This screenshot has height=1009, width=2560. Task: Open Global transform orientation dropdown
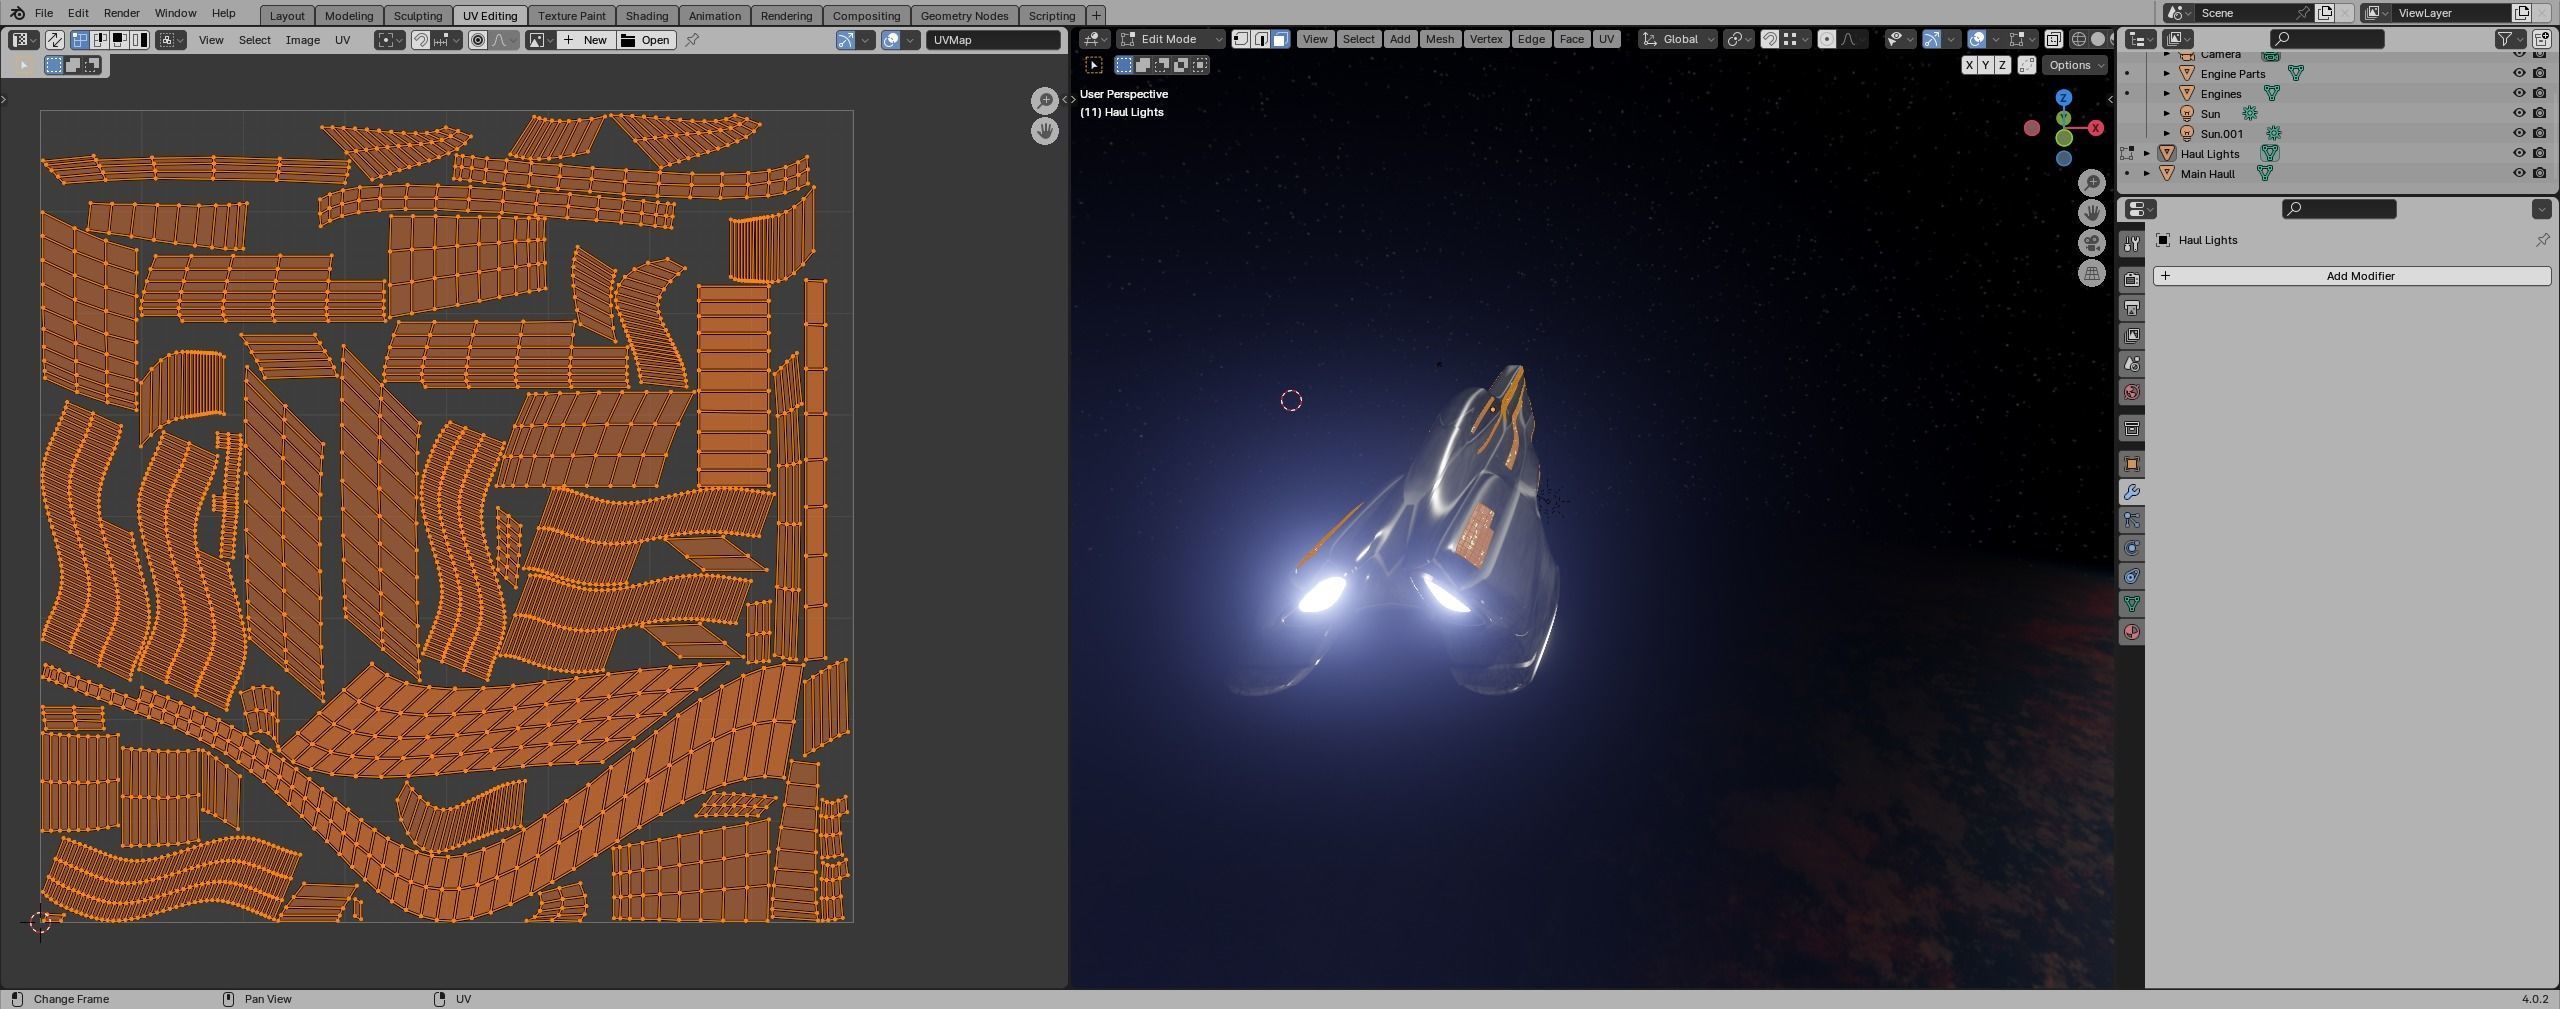coord(1678,39)
